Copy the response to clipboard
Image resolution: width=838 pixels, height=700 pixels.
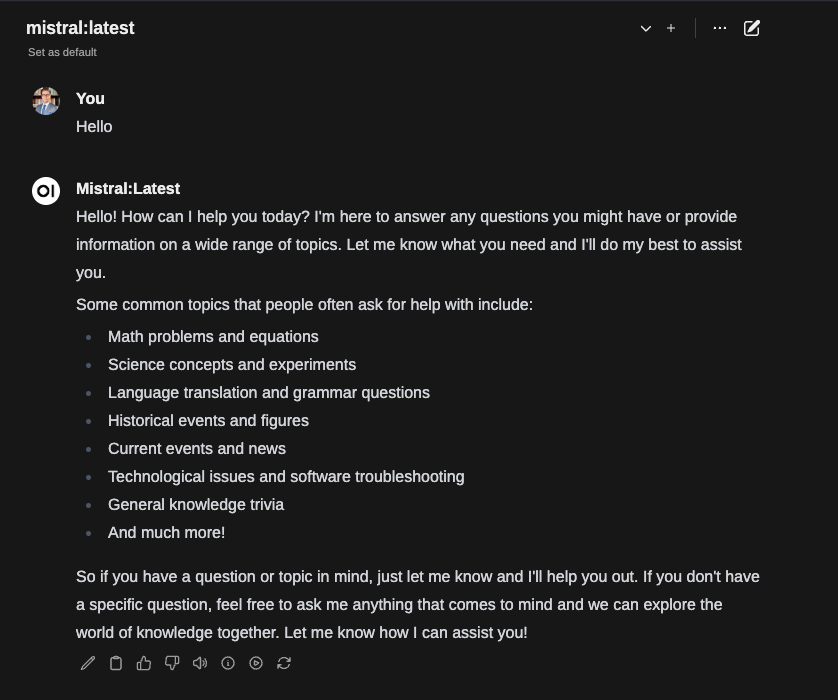click(x=116, y=663)
